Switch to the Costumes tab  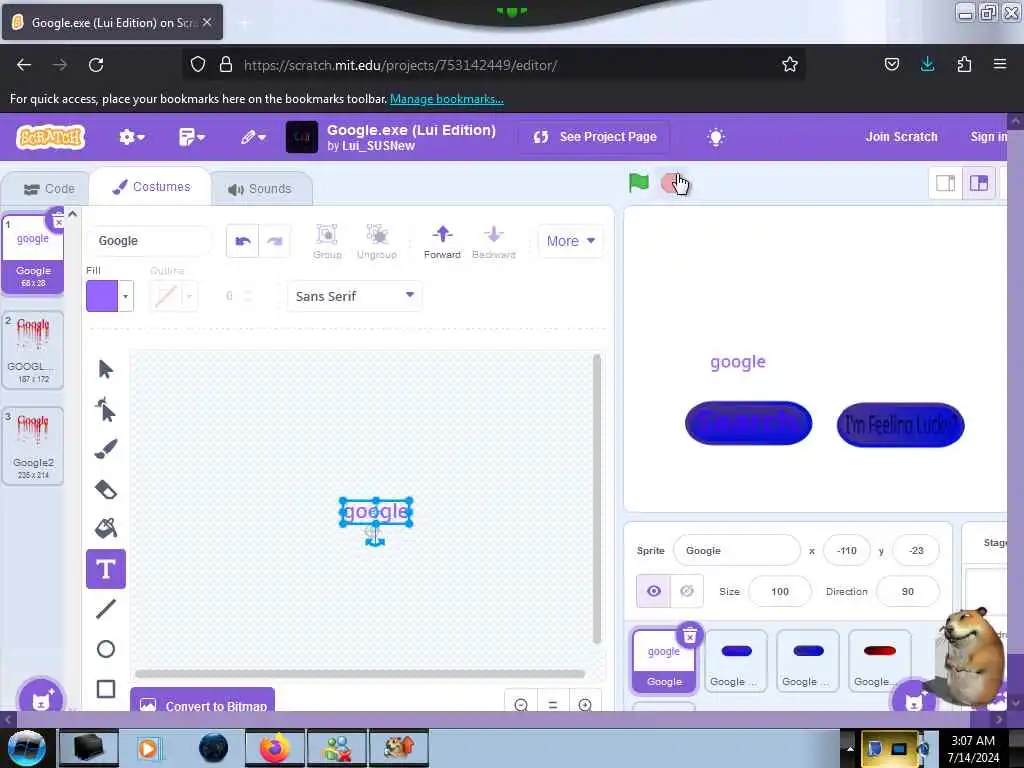point(152,187)
